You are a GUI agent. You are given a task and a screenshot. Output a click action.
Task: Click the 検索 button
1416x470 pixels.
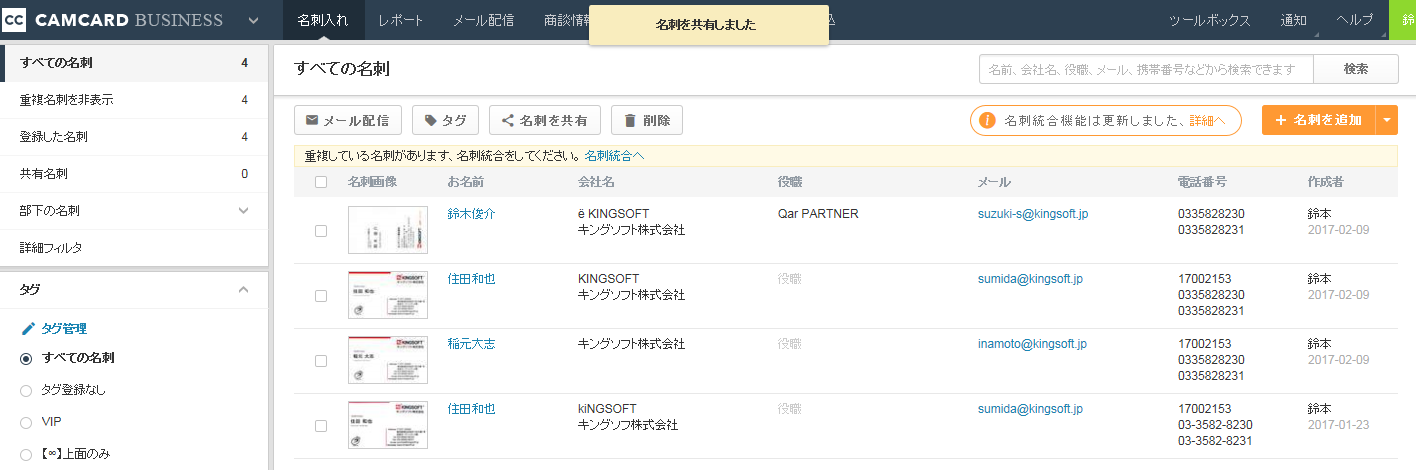(1356, 69)
